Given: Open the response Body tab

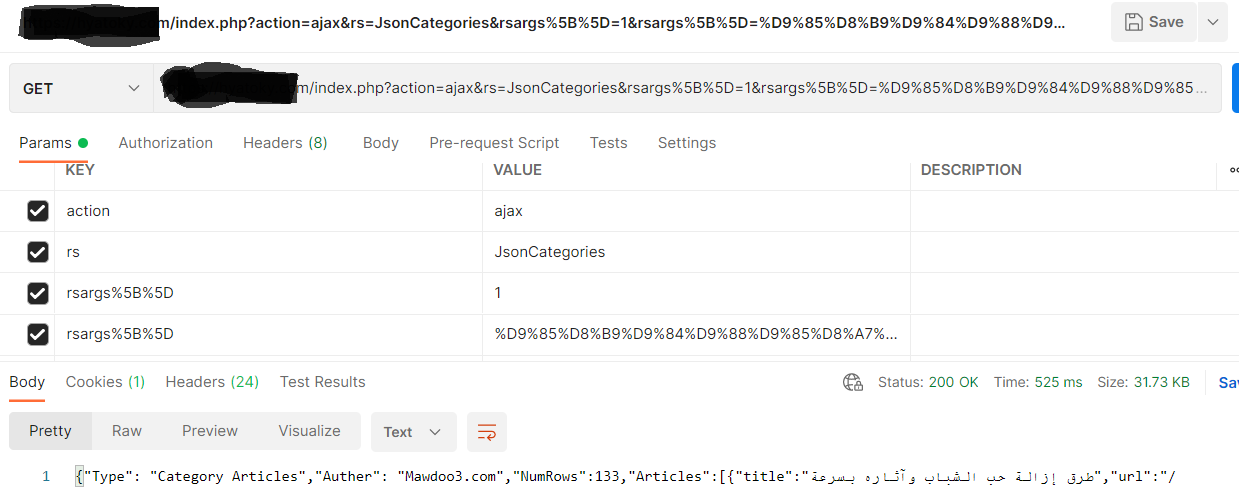Looking at the screenshot, I should tap(27, 382).
